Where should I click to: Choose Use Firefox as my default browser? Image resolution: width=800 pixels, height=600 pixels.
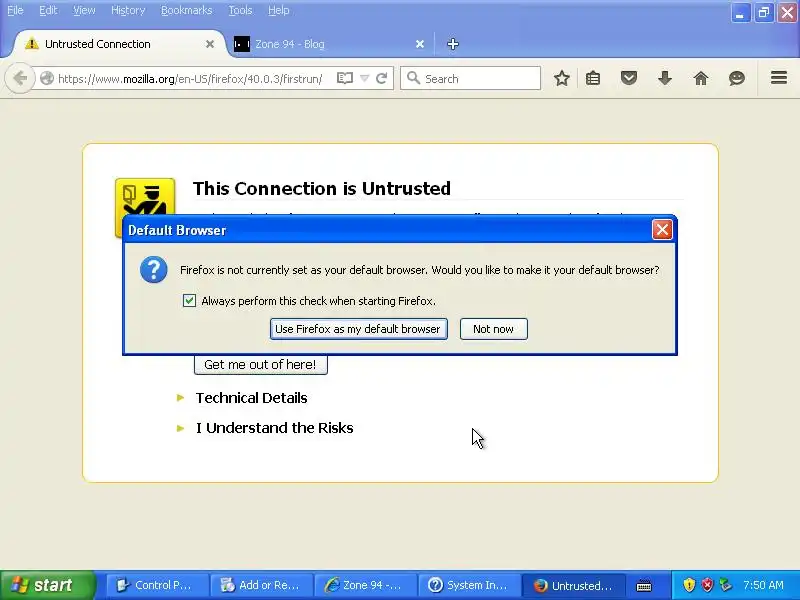[359, 329]
